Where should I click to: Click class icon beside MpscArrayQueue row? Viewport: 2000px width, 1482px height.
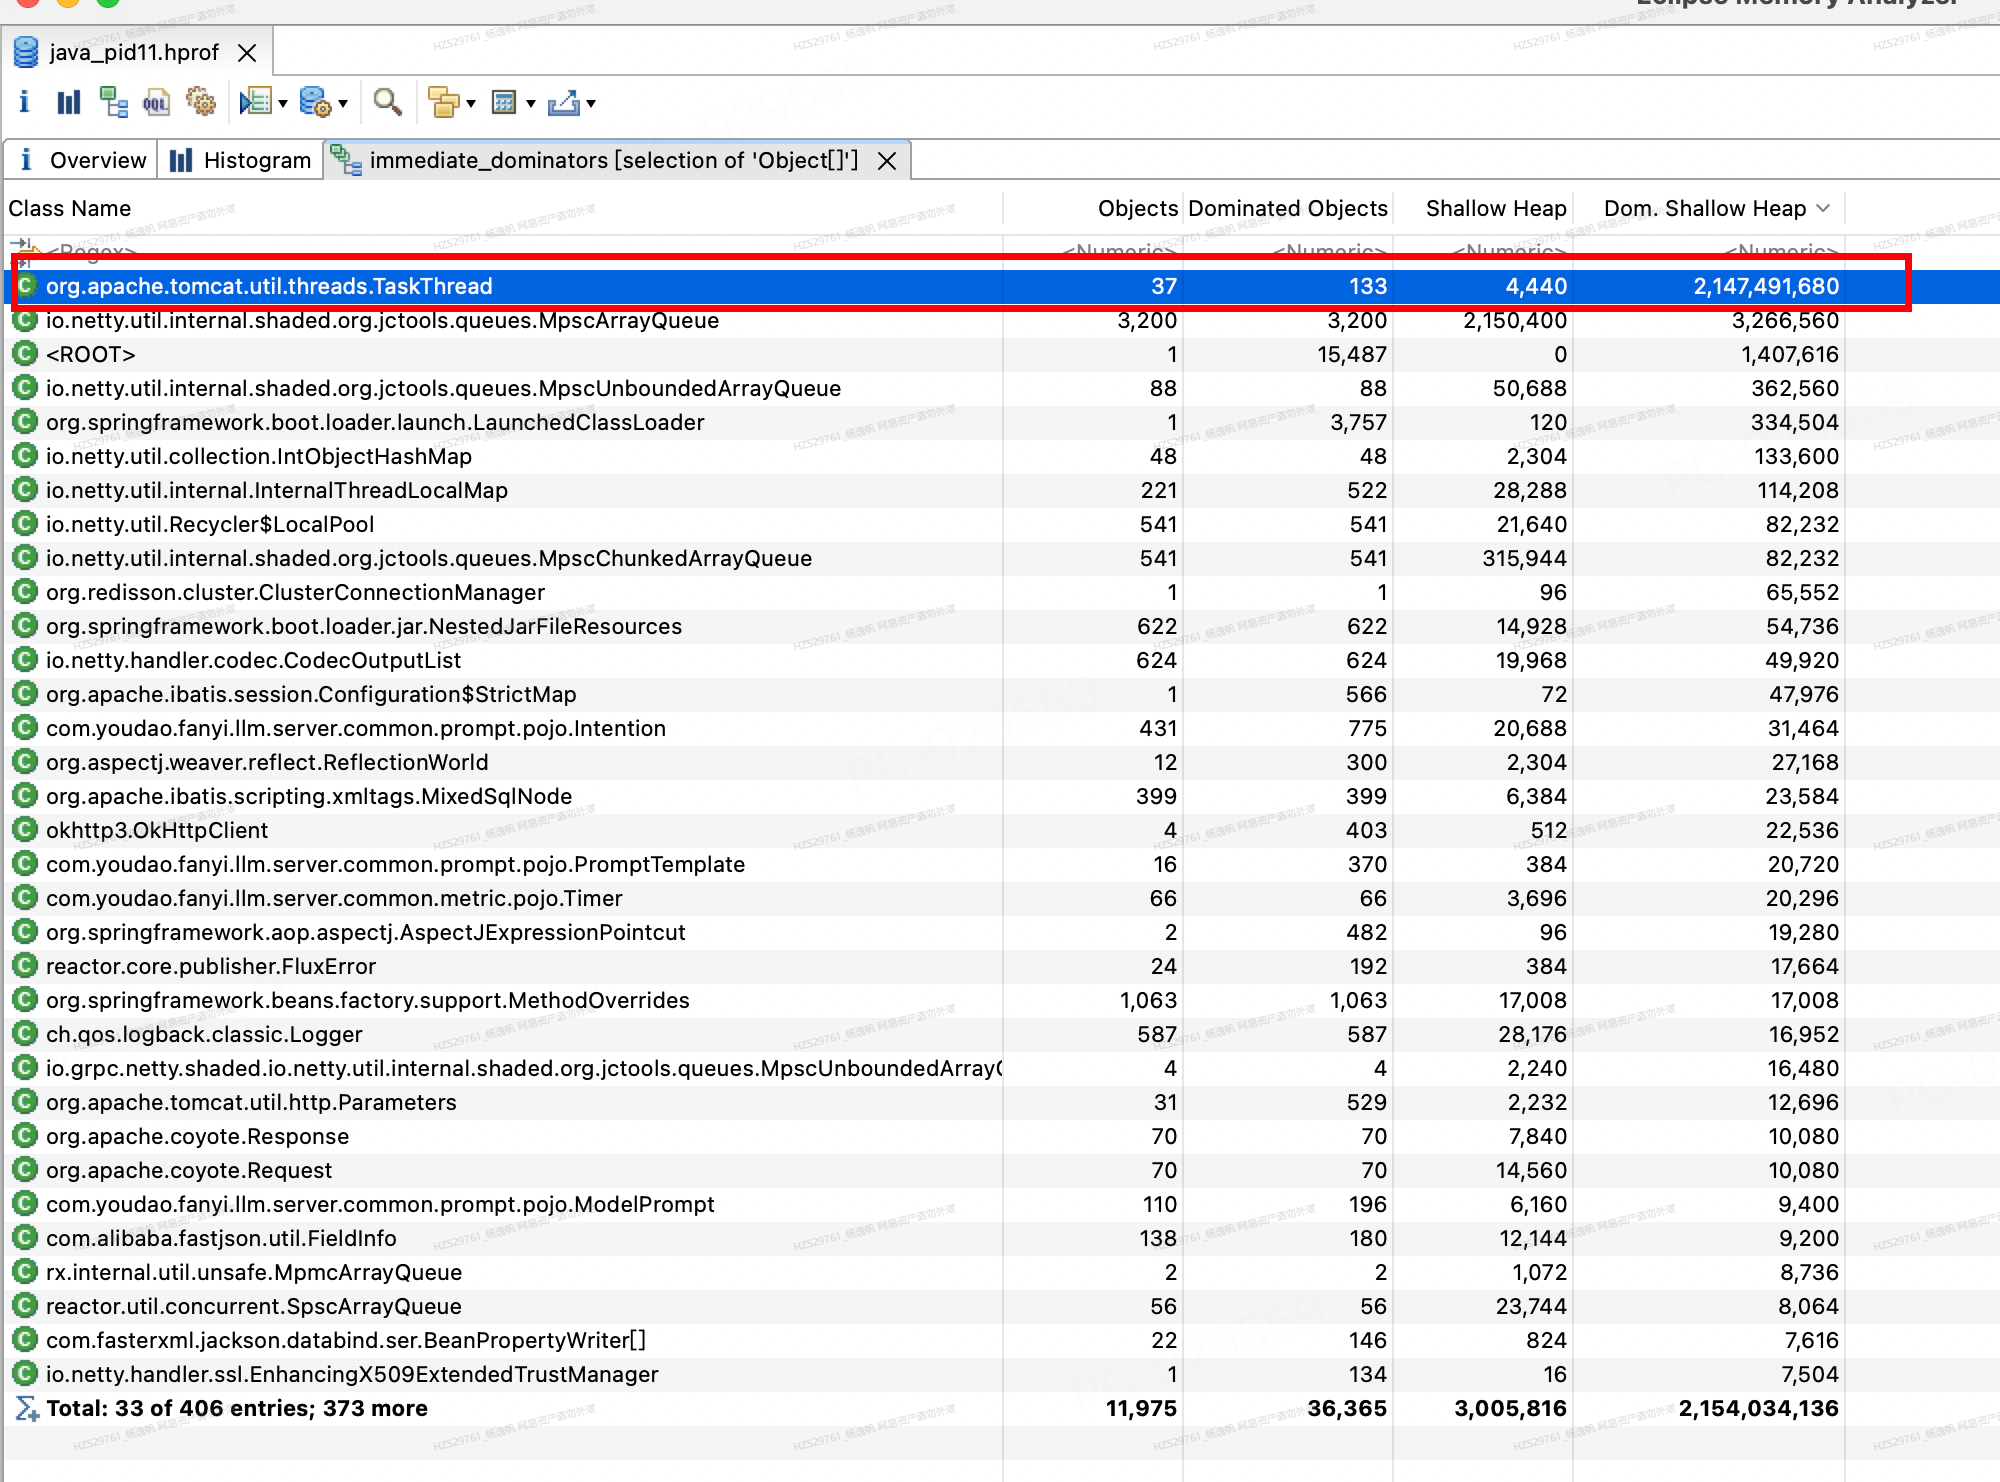[25, 320]
